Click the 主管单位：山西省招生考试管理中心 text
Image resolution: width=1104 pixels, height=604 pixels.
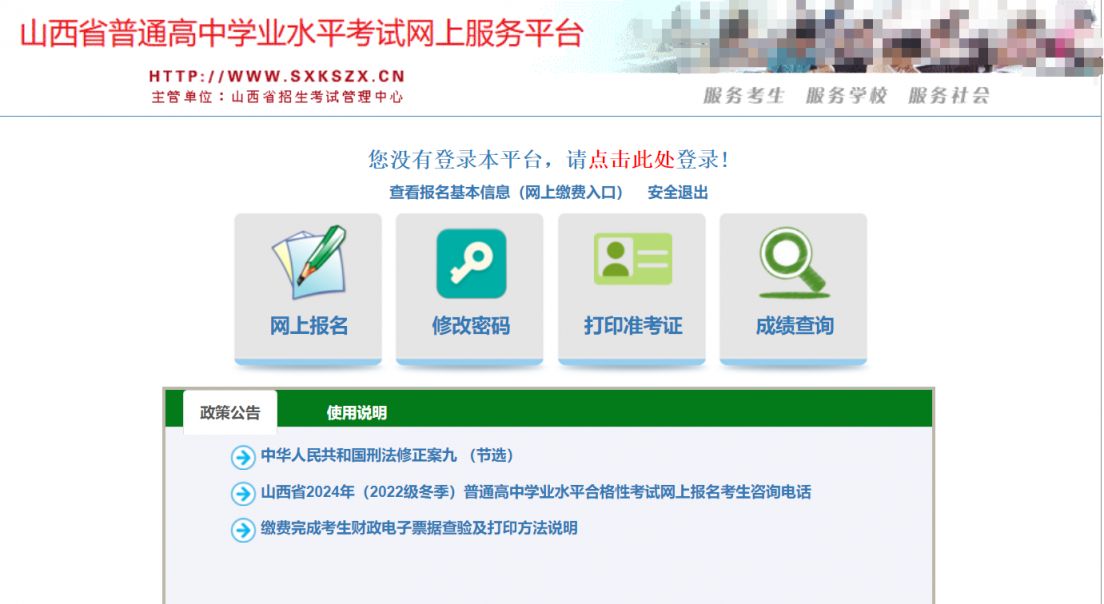277,96
